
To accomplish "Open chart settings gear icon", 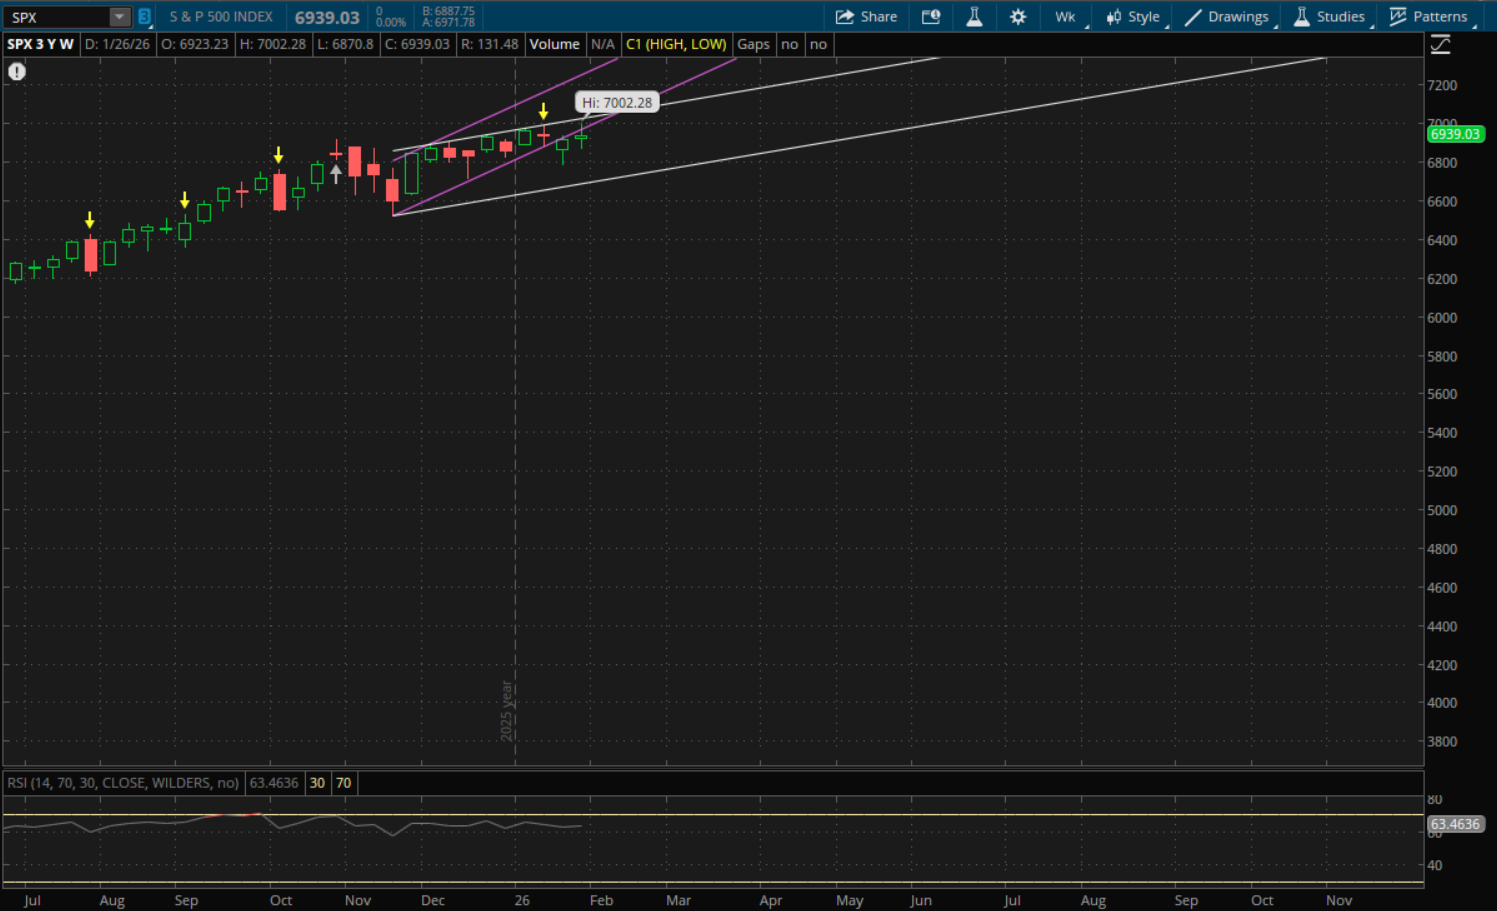I will 1018,17.
